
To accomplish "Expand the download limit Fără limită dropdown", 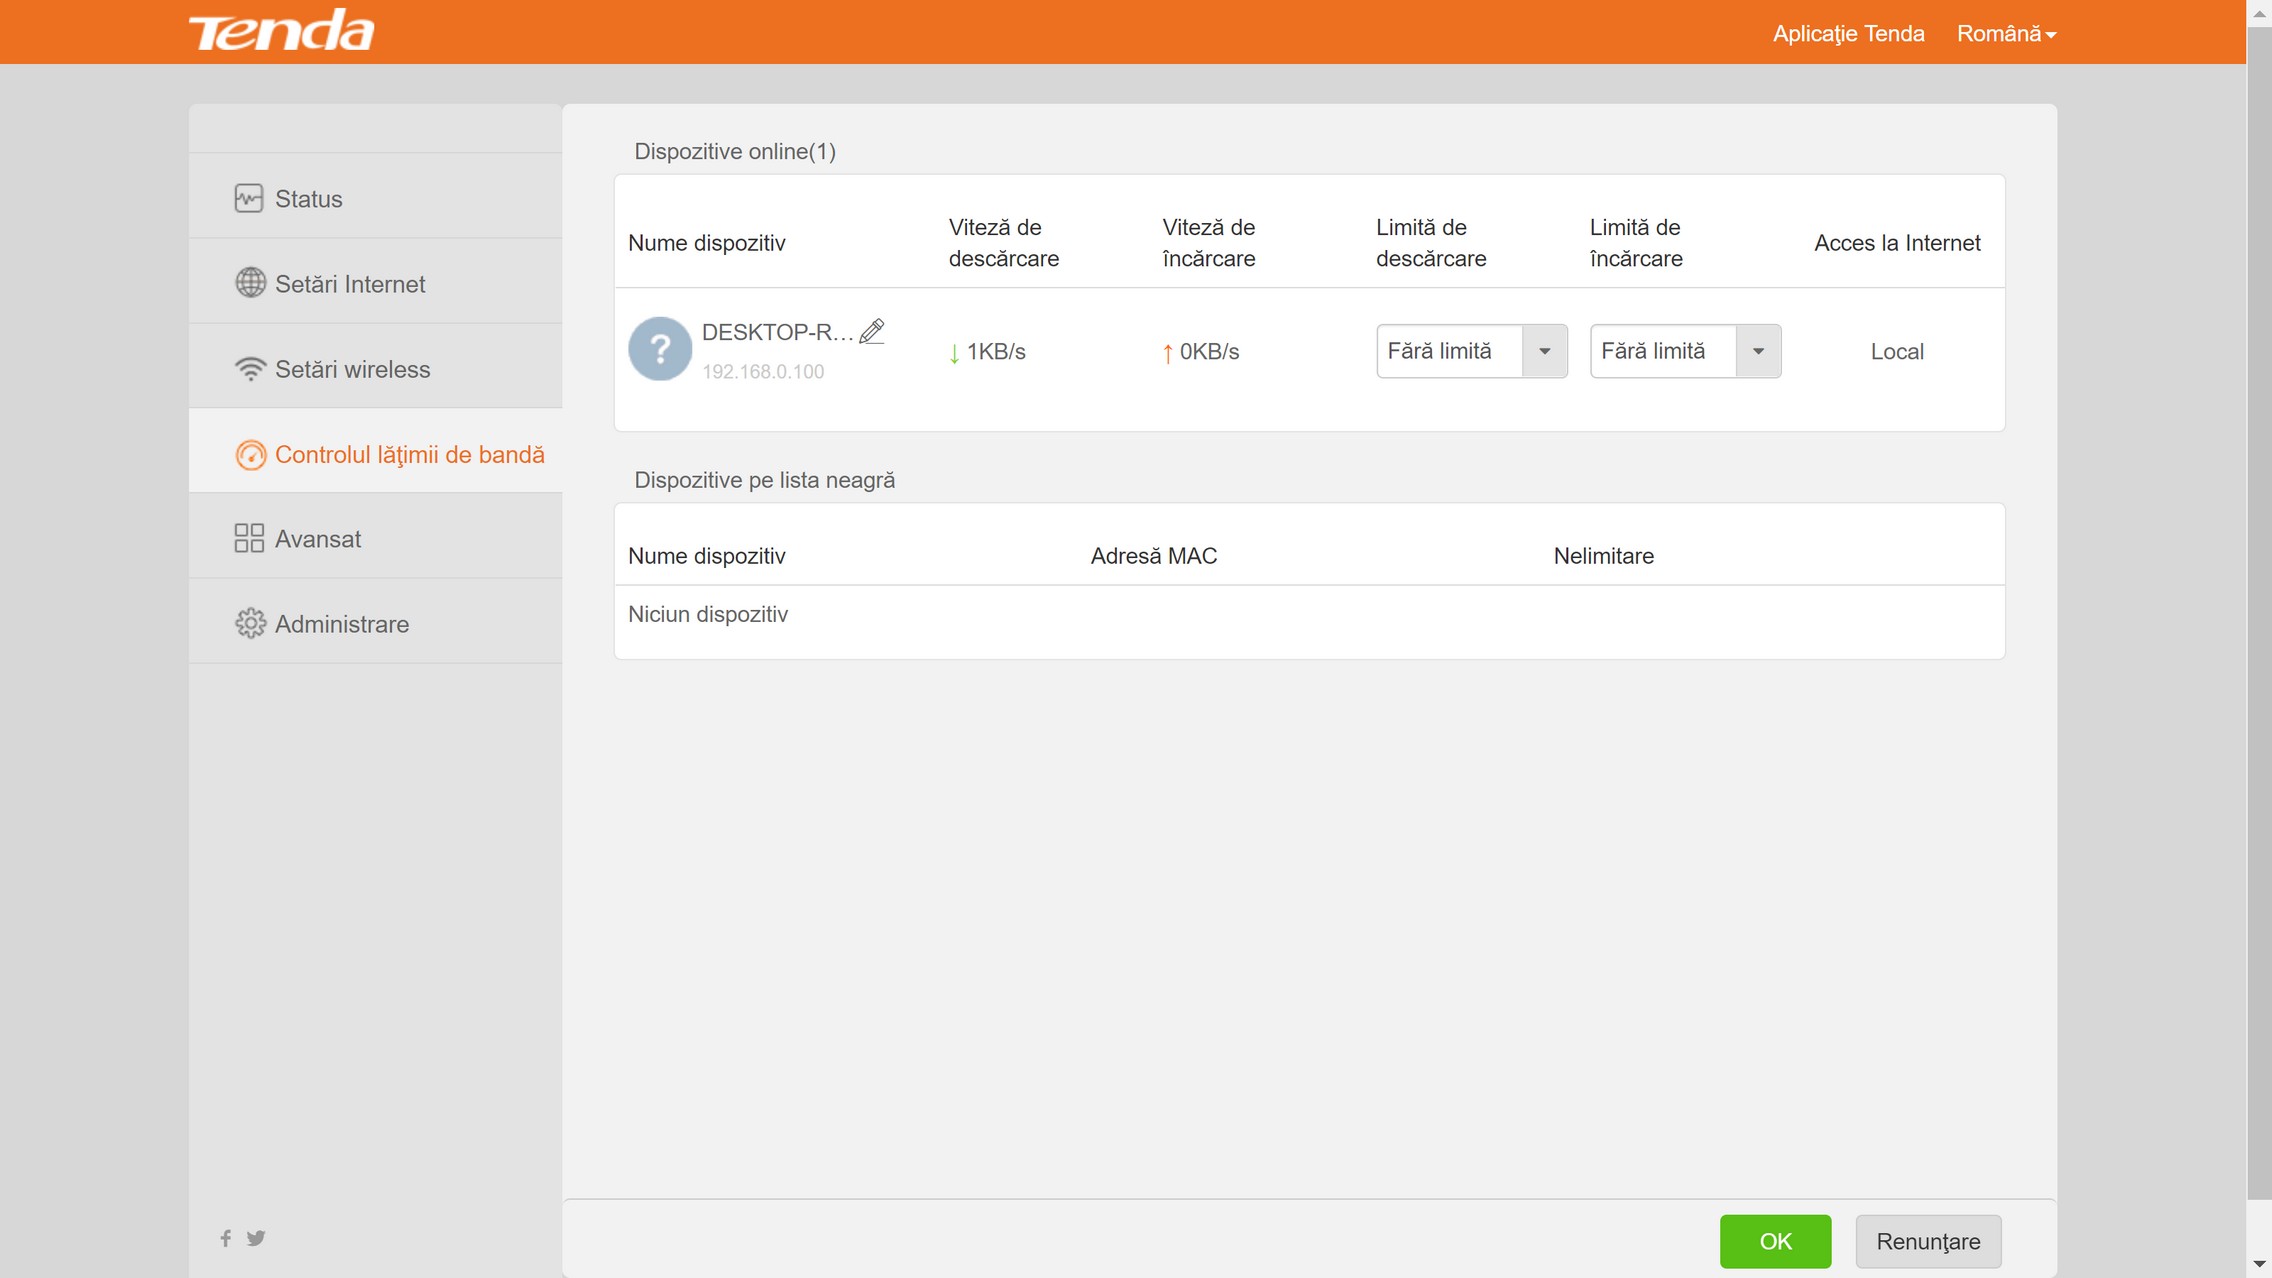I will coord(1544,351).
